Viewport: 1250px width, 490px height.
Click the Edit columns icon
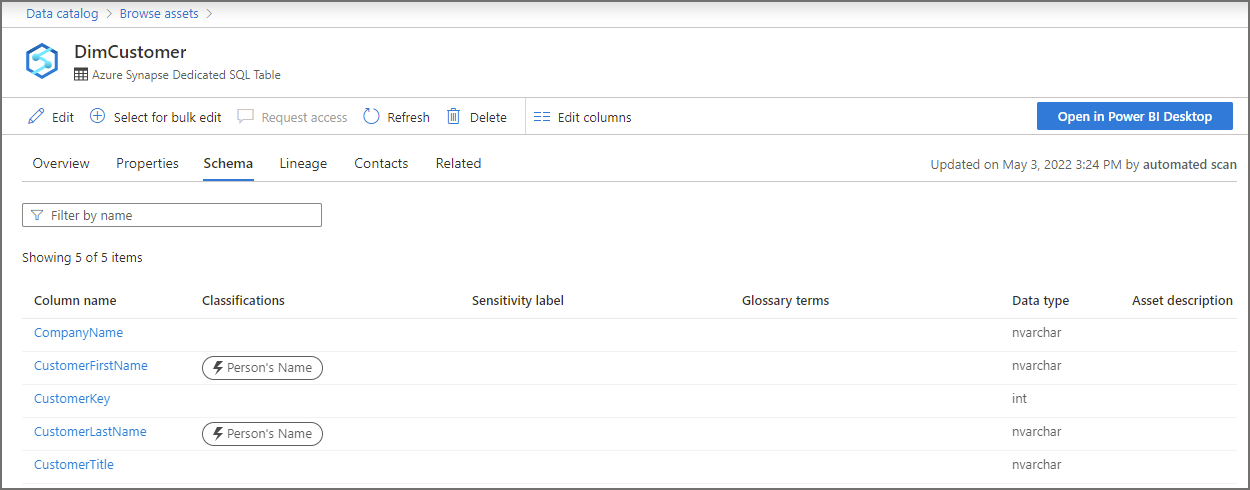542,117
